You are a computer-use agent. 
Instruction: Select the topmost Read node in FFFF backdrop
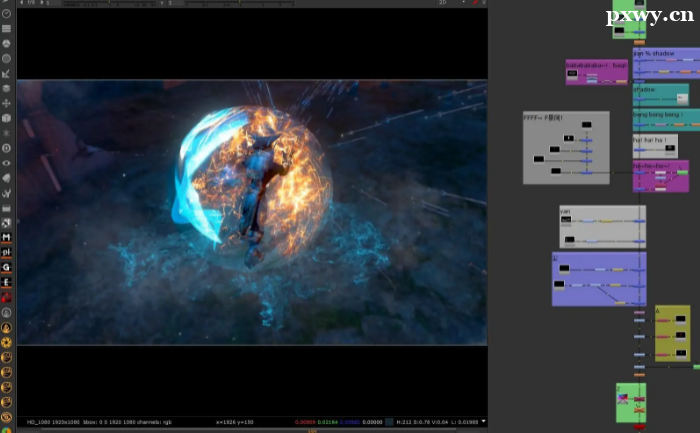point(587,125)
